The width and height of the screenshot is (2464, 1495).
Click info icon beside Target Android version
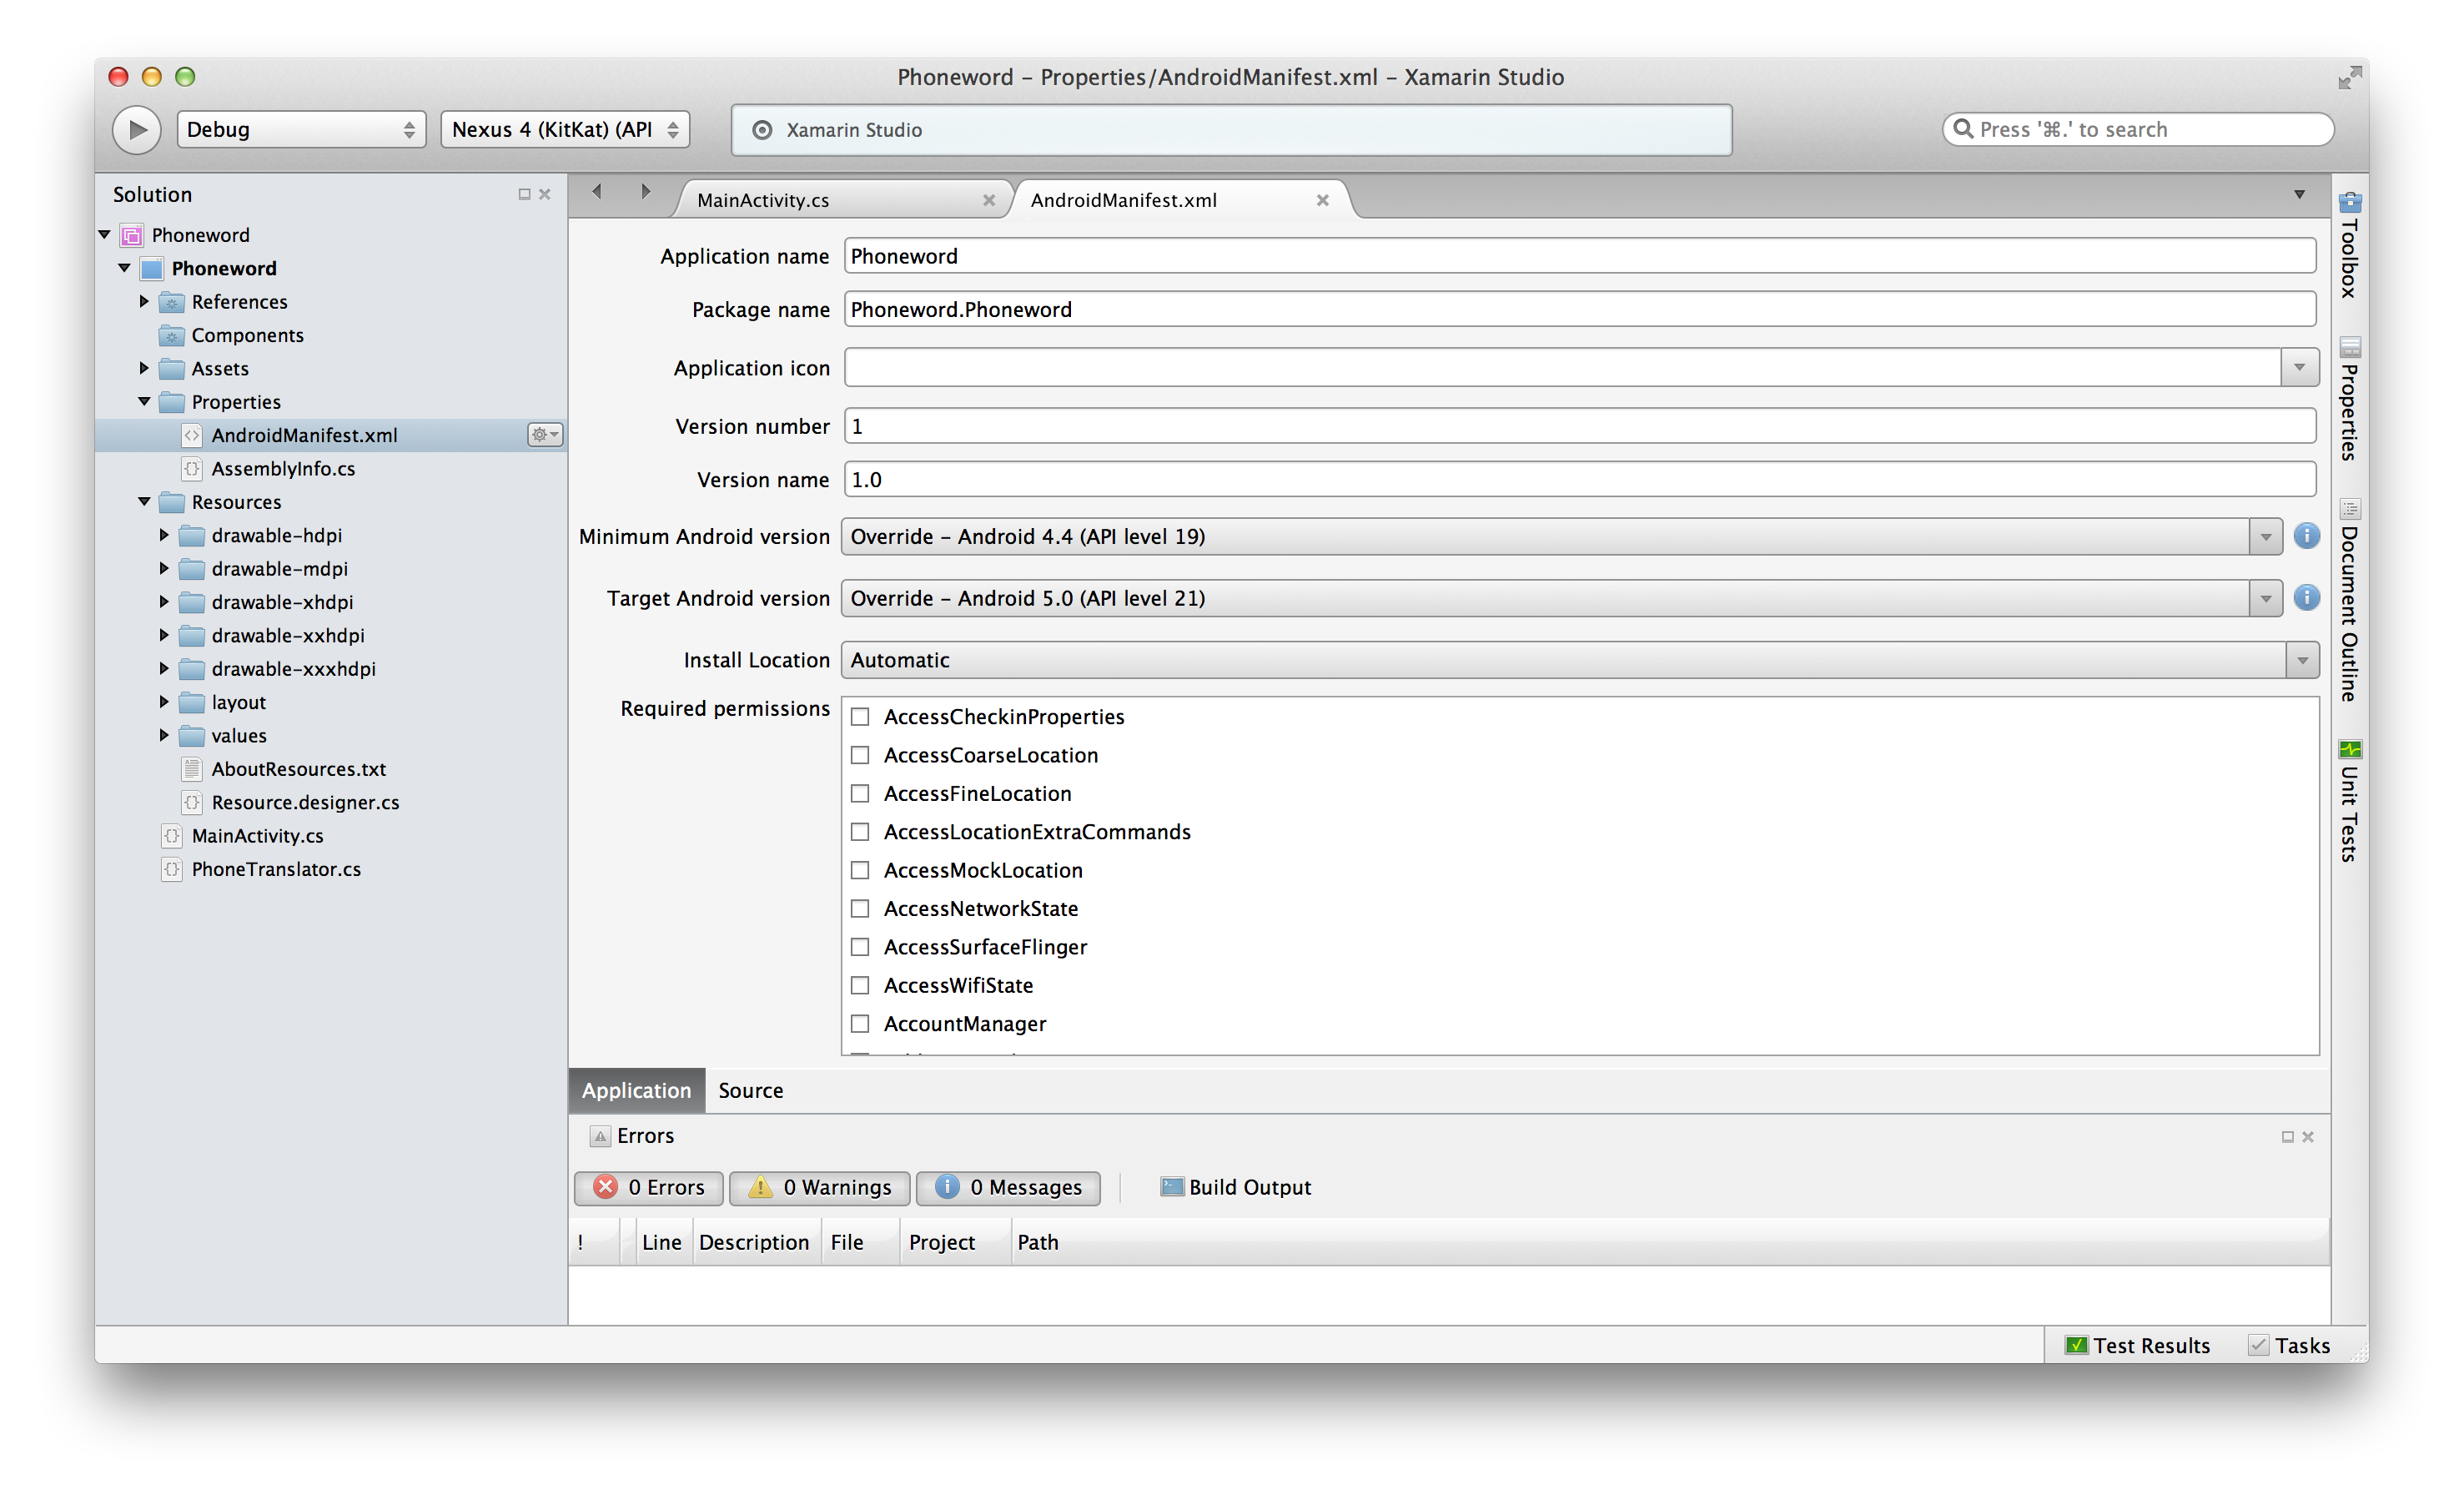tap(2306, 598)
